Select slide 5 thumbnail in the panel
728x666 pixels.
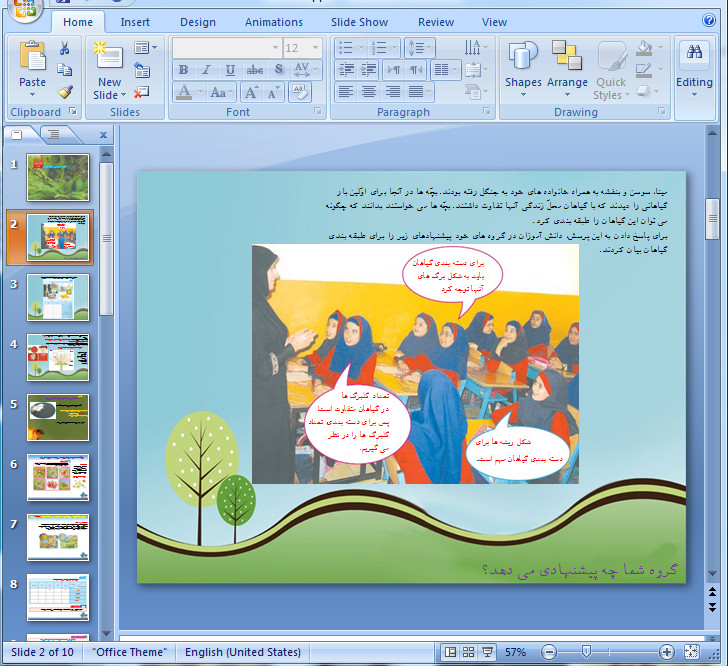58,417
